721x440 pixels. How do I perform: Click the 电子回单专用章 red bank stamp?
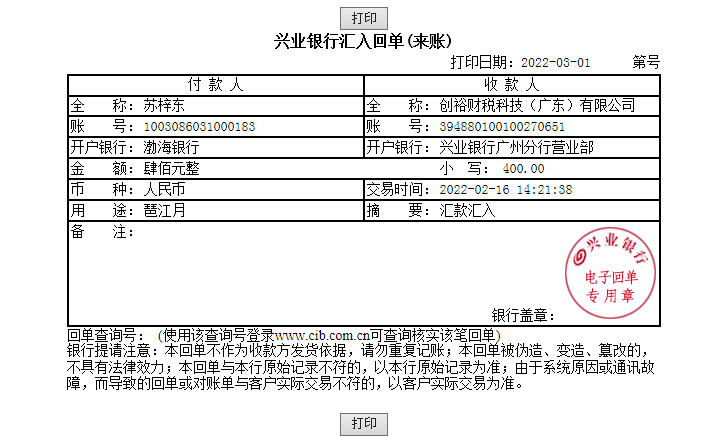[610, 273]
